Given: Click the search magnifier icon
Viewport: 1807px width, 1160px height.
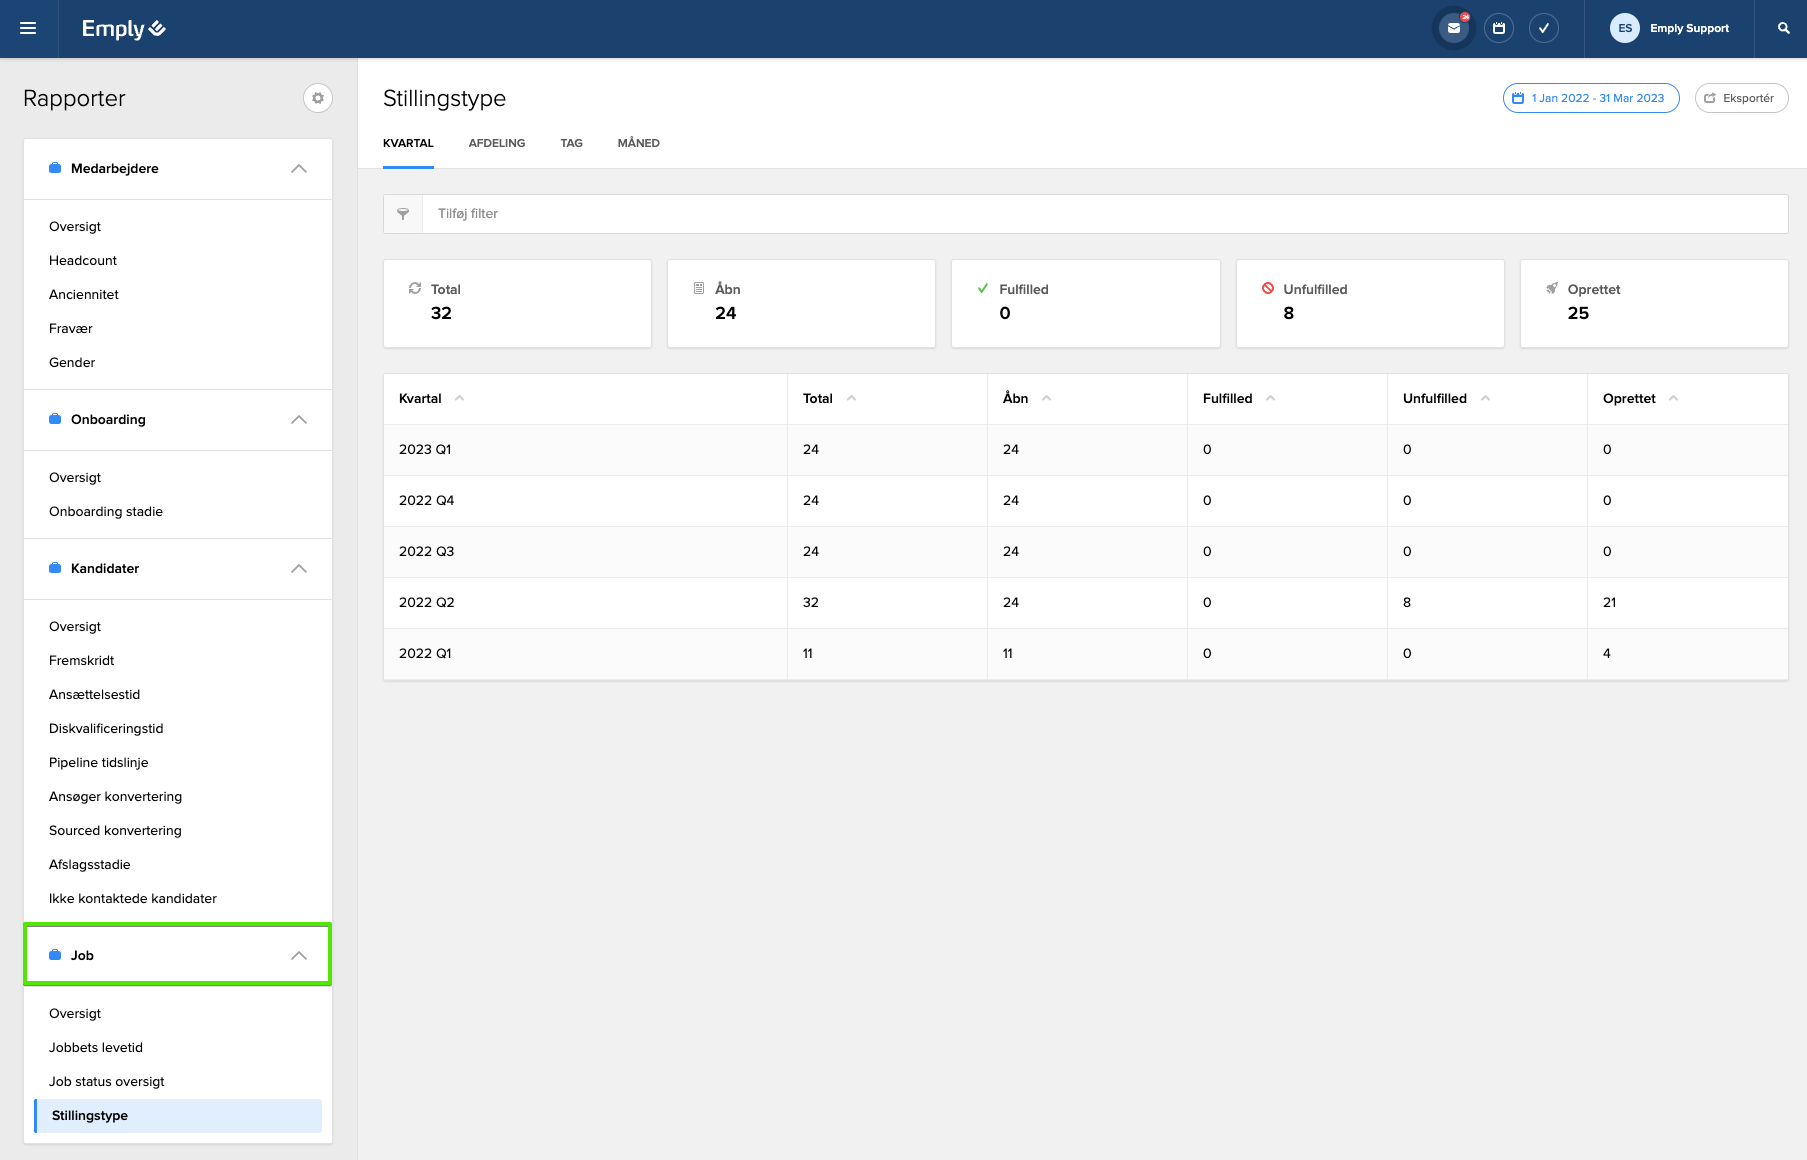Looking at the screenshot, I should [1783, 28].
